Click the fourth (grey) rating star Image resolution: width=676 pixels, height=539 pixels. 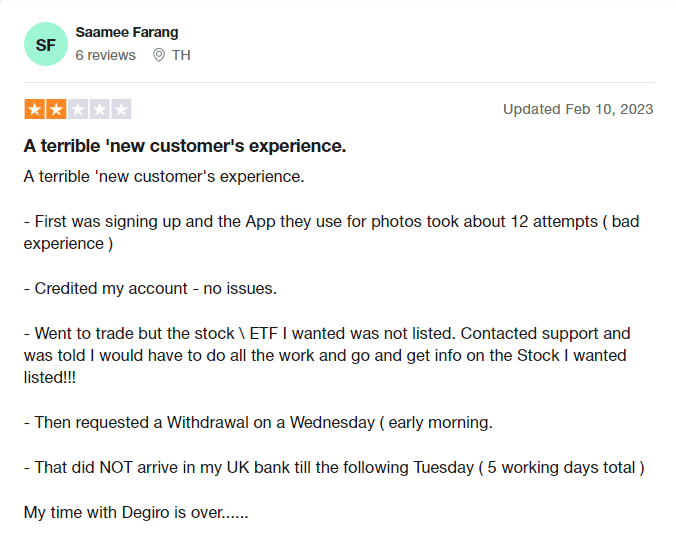[x=99, y=109]
